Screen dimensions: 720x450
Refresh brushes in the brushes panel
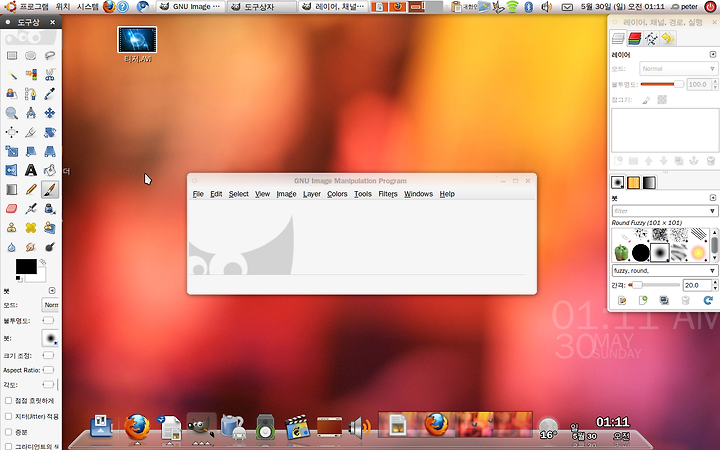(x=708, y=300)
